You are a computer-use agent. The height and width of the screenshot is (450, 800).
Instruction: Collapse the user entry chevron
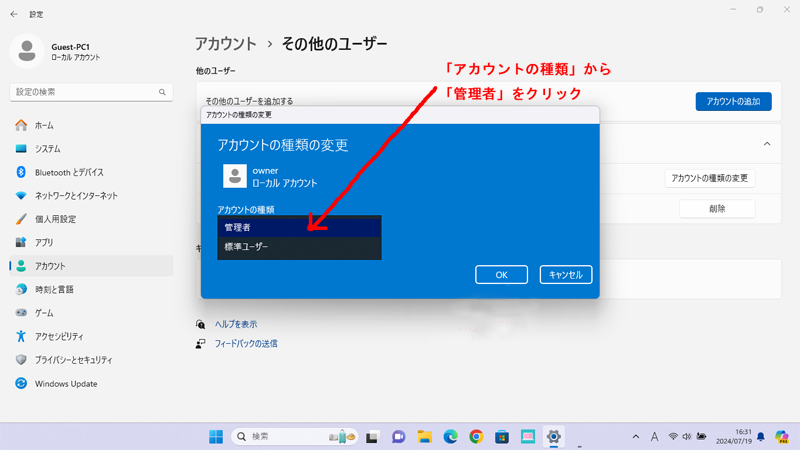coord(767,144)
